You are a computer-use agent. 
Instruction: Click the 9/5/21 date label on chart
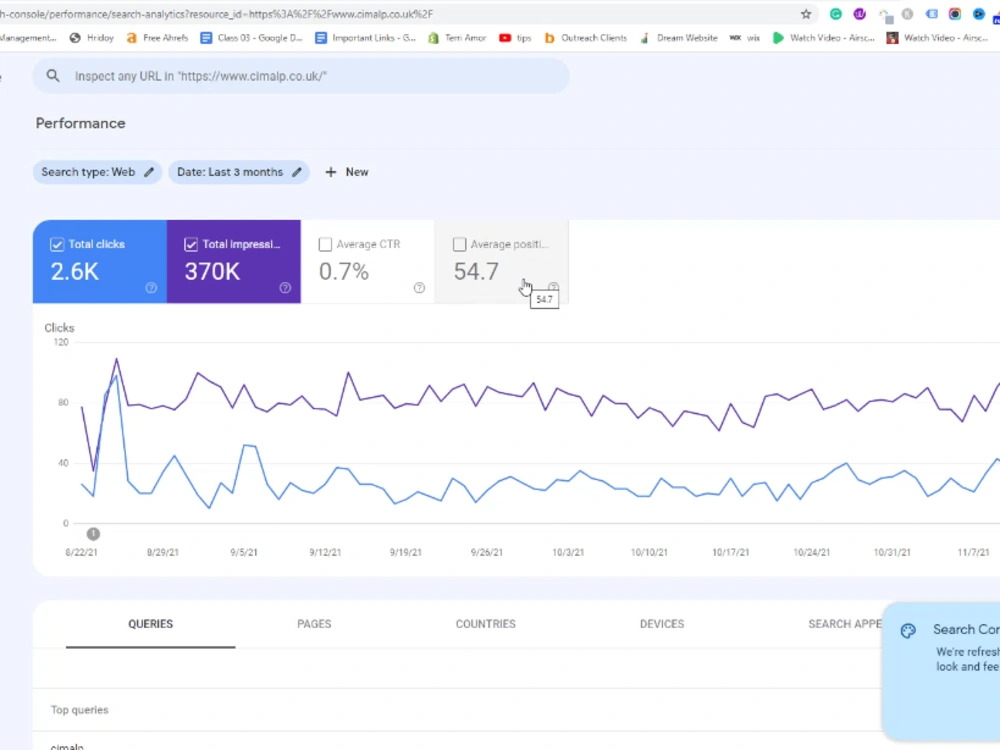pos(244,552)
